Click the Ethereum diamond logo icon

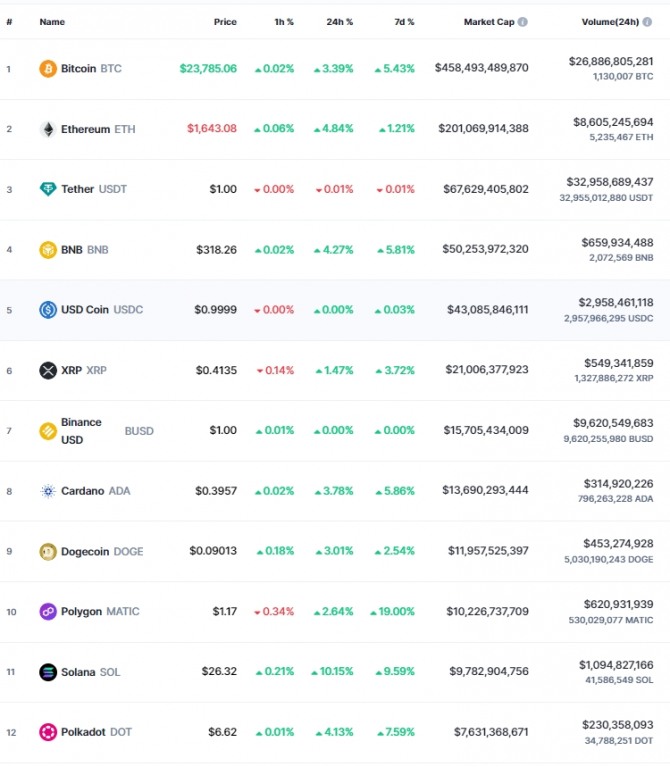[x=48, y=129]
